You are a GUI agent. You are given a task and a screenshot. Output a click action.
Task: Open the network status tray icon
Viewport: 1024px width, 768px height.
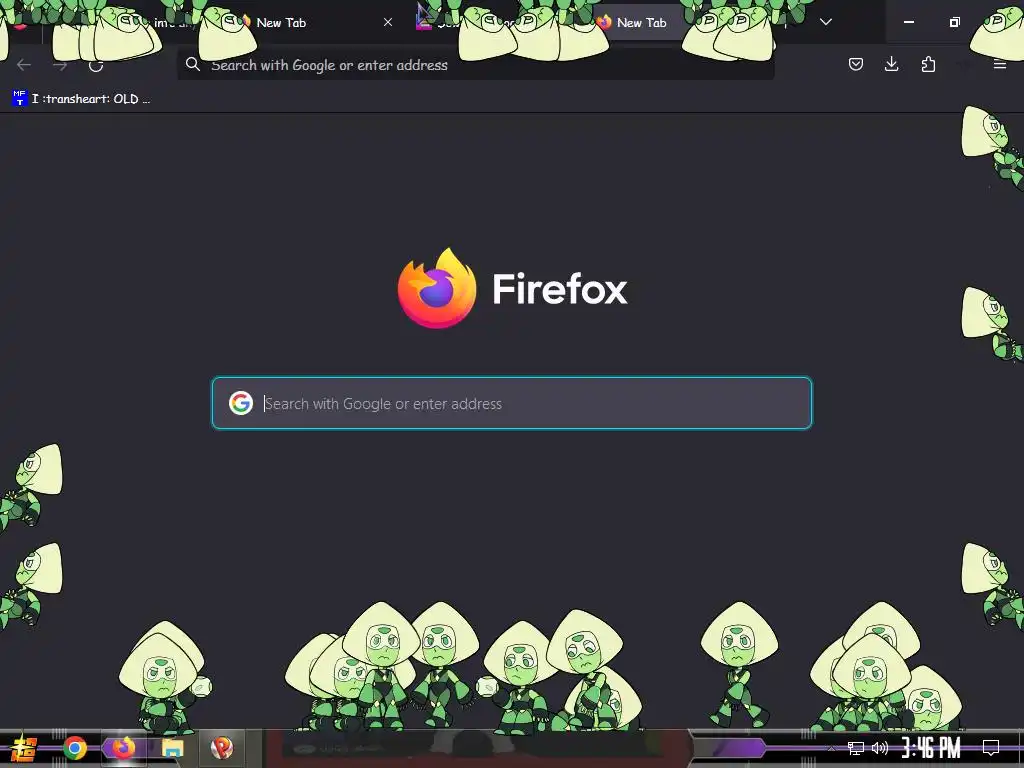tap(855, 748)
